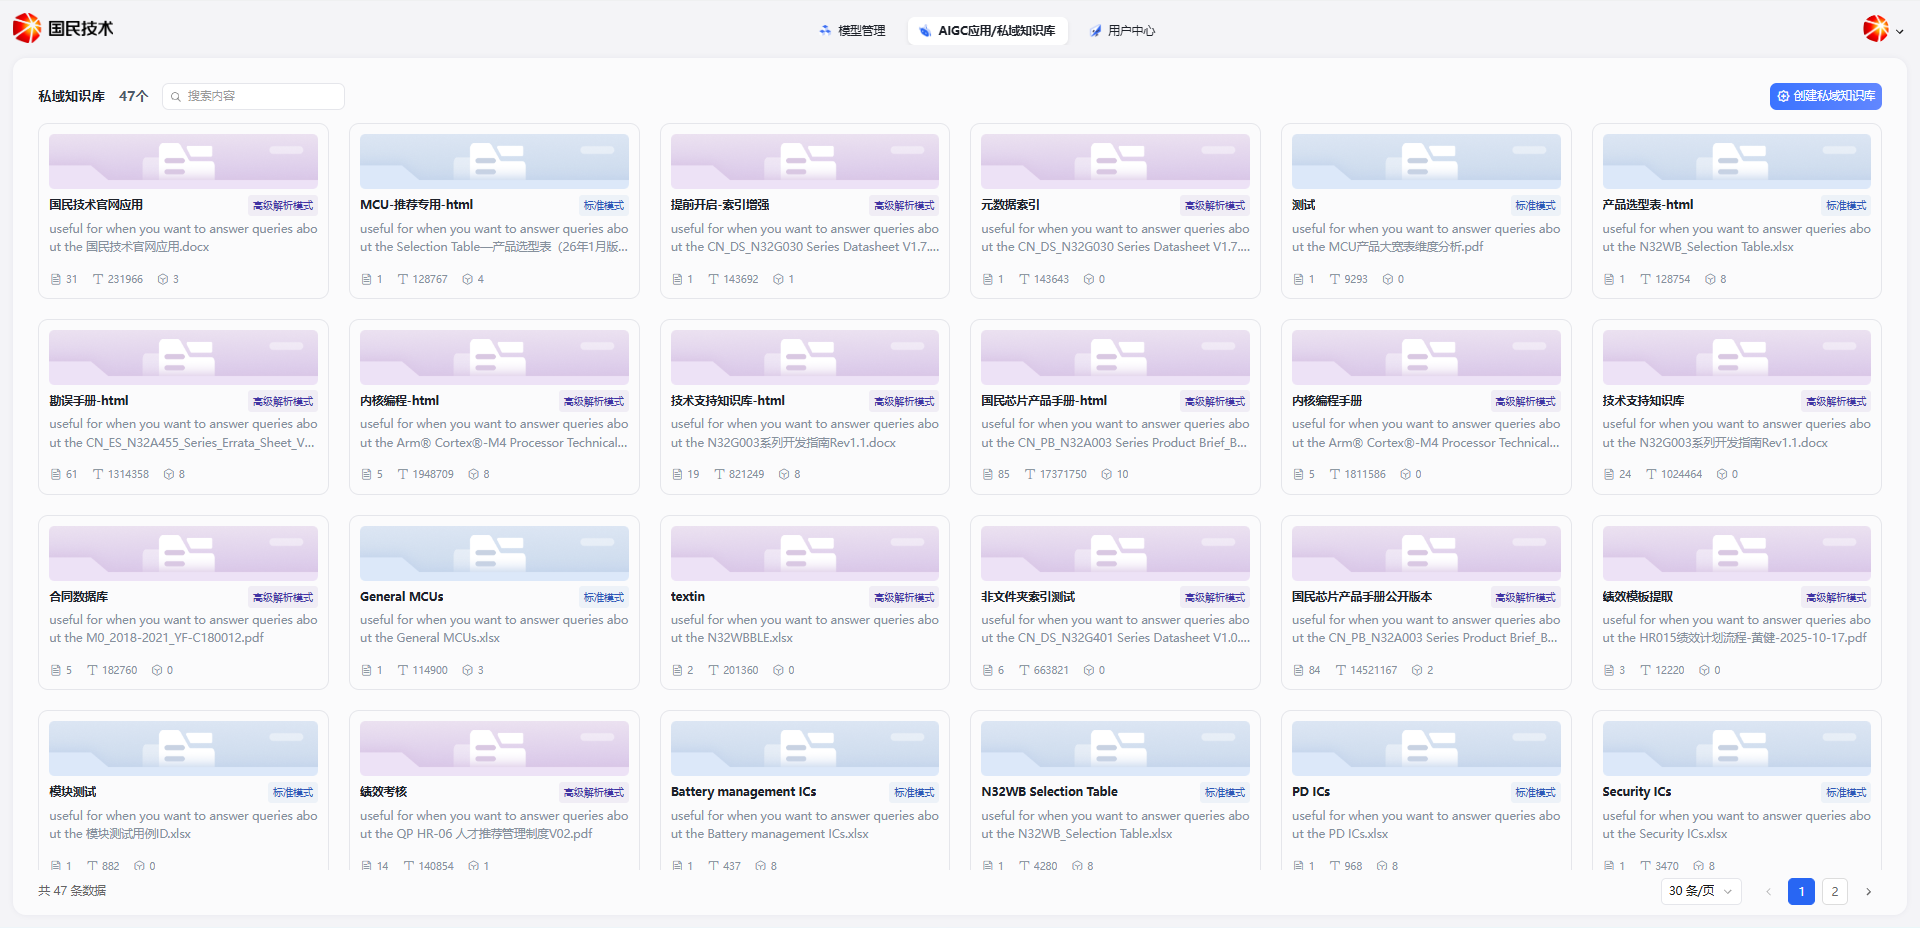This screenshot has height=928, width=1920.
Task: Go to page 2 of results
Action: click(x=1834, y=891)
